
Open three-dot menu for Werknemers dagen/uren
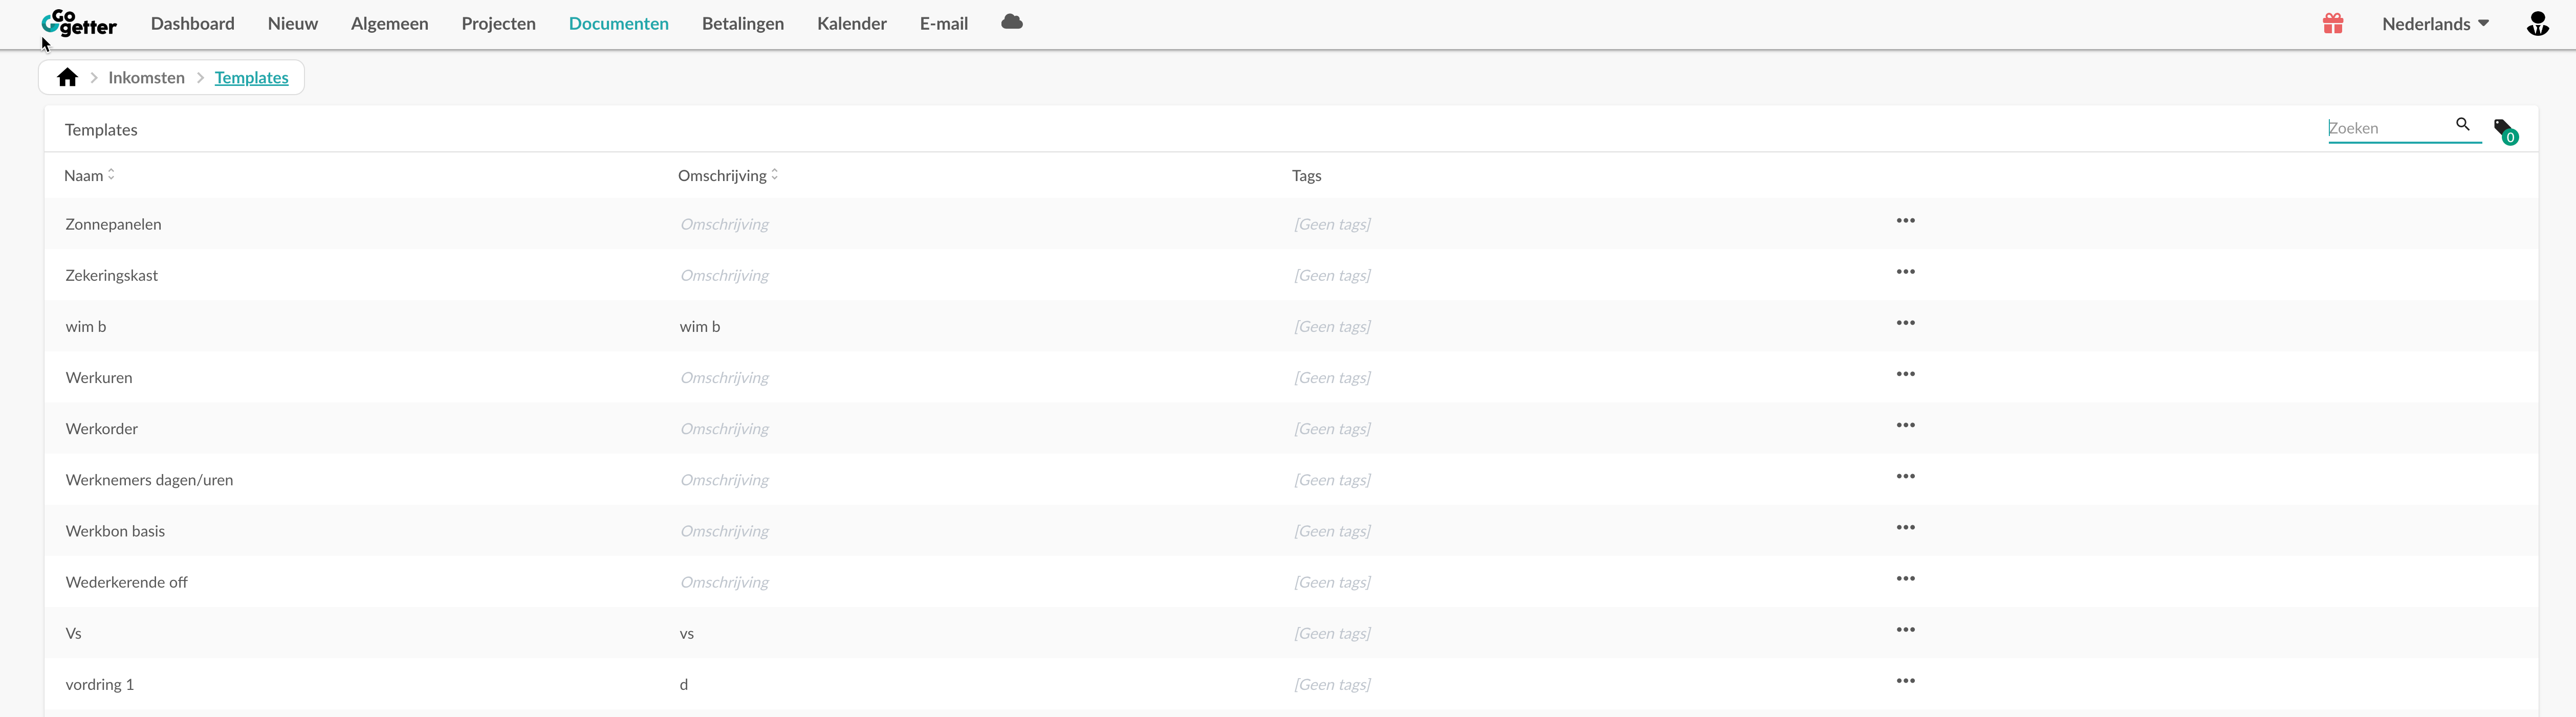click(x=1905, y=476)
